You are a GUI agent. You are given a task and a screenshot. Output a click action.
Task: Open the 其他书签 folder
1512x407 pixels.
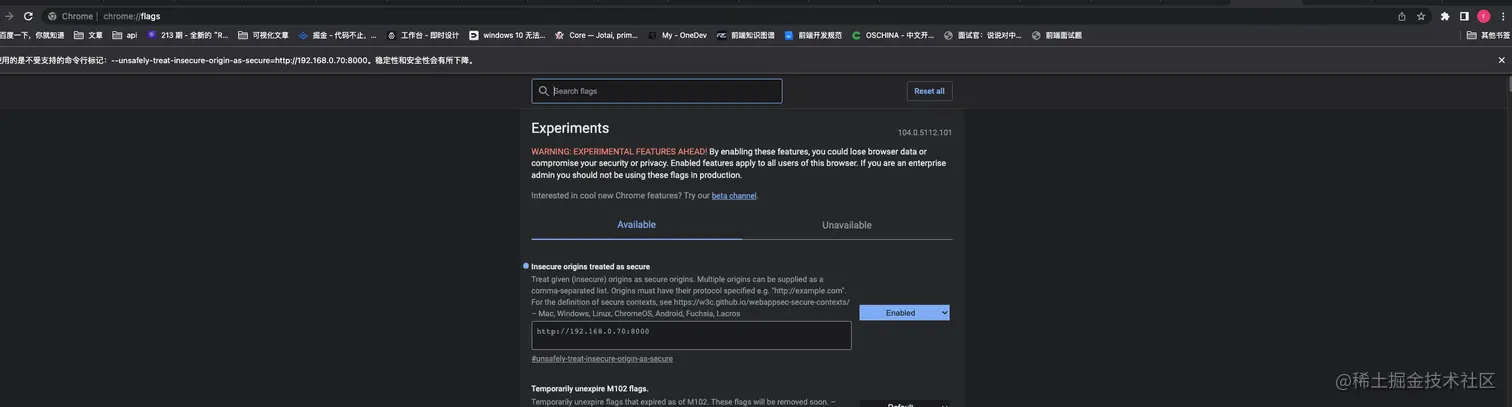coord(1488,35)
